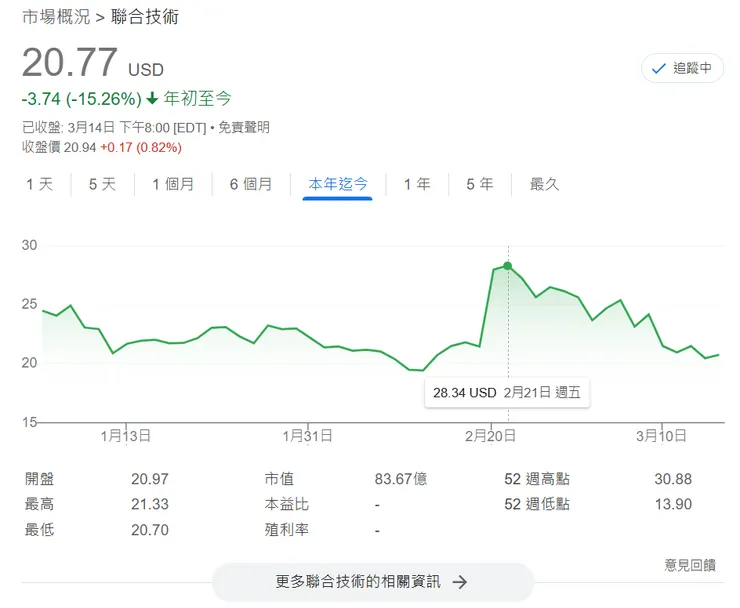Click the 3月10日 axis label
Viewport: 740px width, 608px height.
point(661,436)
